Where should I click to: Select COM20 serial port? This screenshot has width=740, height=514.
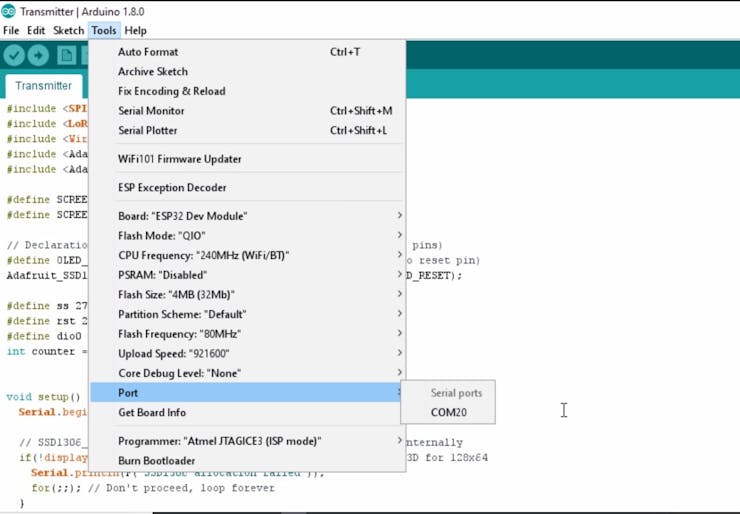[448, 413]
